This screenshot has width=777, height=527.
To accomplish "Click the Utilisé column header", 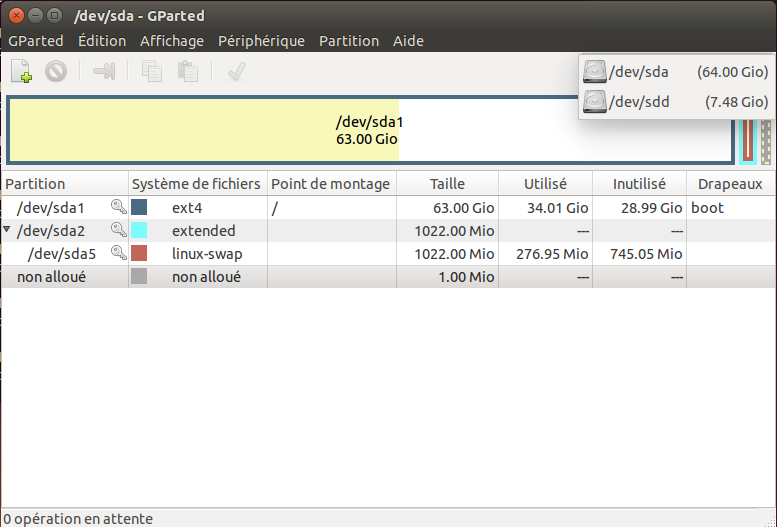I will pos(545,184).
